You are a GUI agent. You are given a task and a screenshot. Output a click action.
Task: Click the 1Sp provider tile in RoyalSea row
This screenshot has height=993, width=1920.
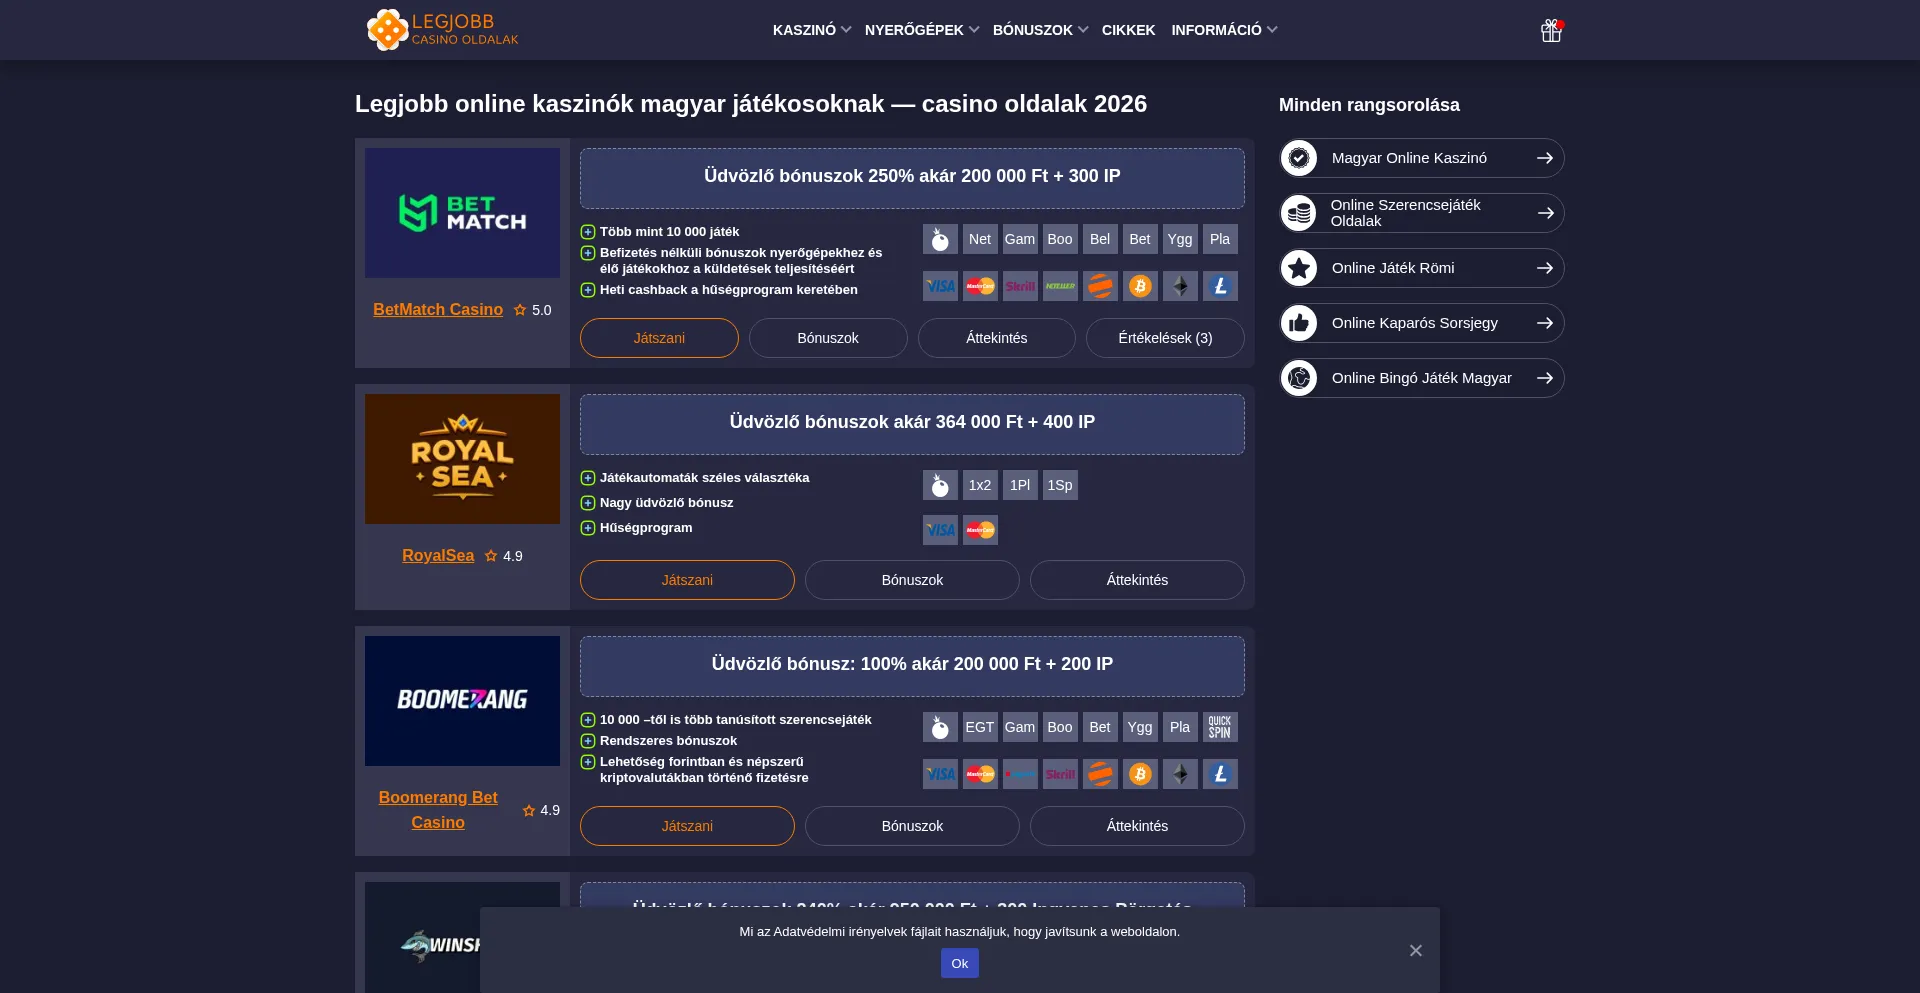[x=1060, y=485]
